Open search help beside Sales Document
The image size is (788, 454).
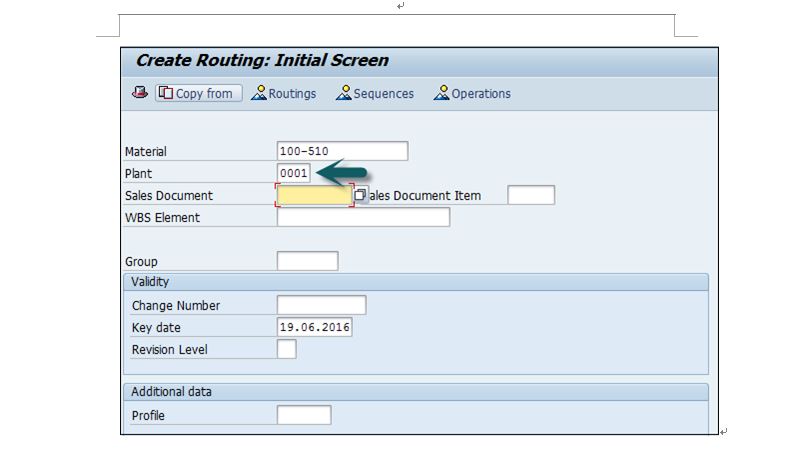click(x=360, y=195)
